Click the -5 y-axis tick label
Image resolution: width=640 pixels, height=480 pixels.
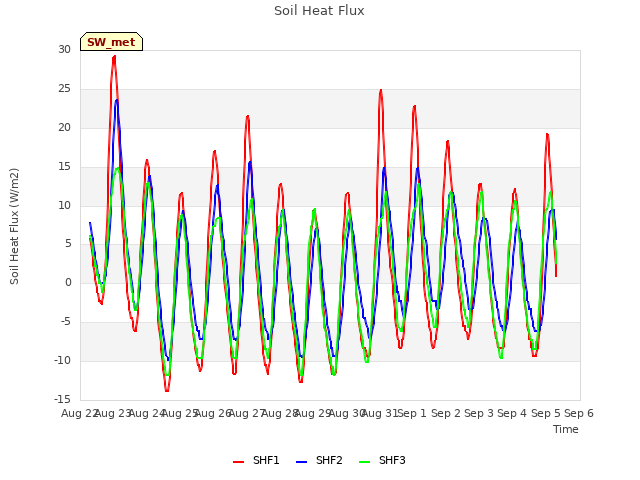pyautogui.click(x=66, y=322)
